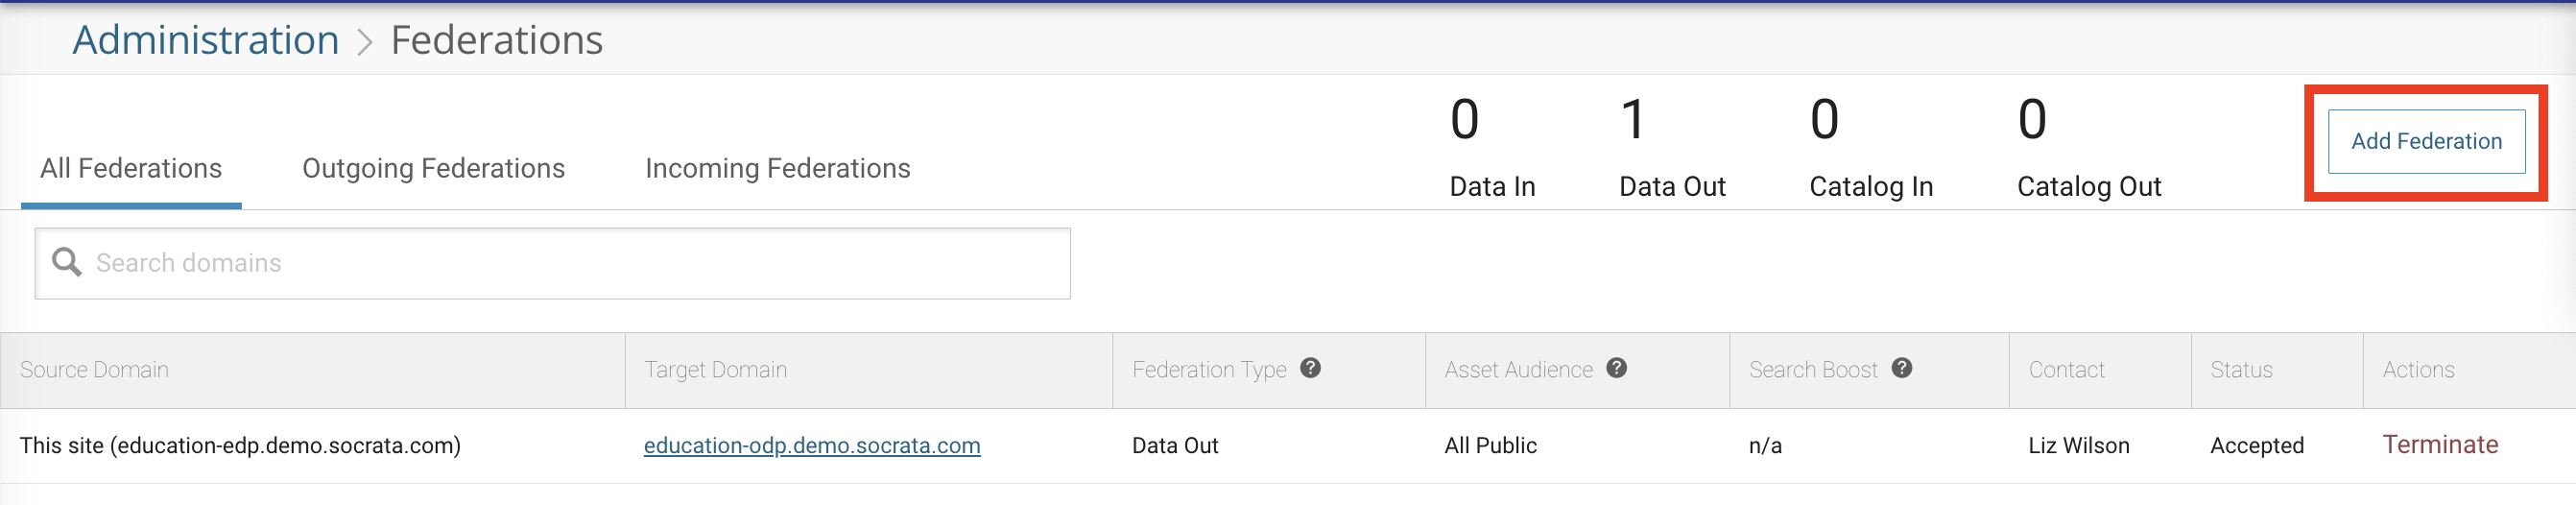Go back to the Administration page
Viewport: 2576px width, 505px height.
[x=206, y=40]
